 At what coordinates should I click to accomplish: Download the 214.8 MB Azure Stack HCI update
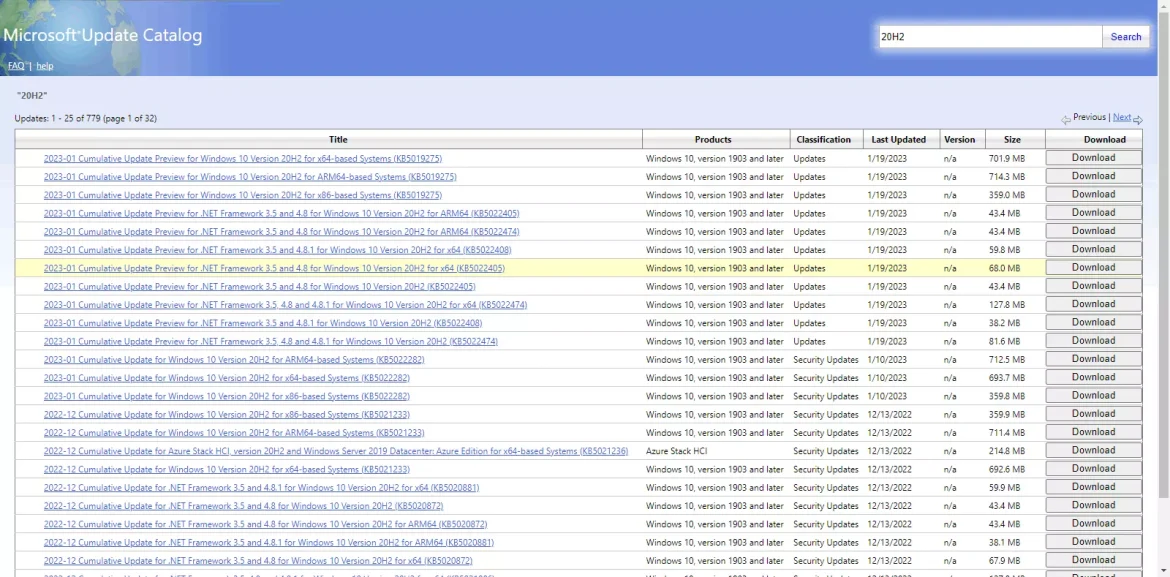pyautogui.click(x=1093, y=451)
